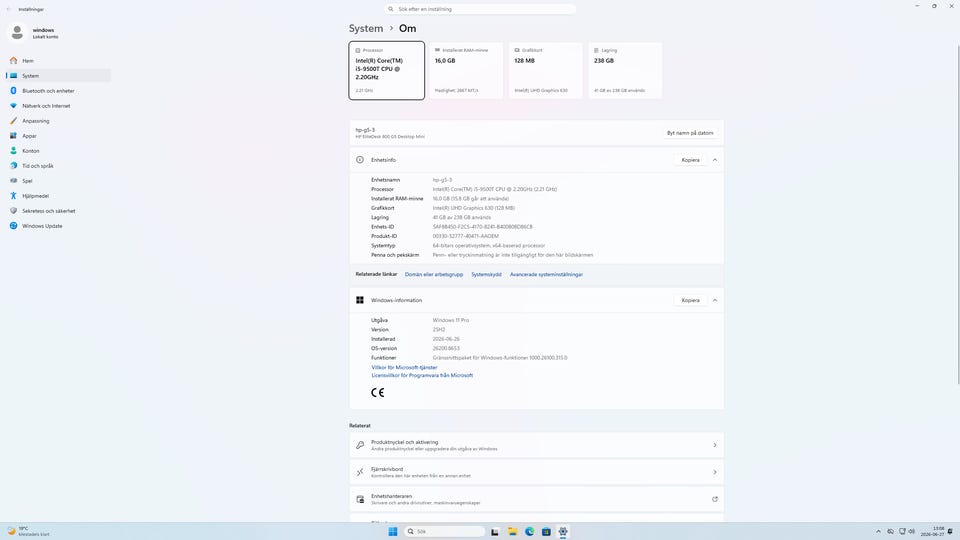This screenshot has width=960, height=540.
Task: Click the System breadcrumb
Action: coord(366,28)
